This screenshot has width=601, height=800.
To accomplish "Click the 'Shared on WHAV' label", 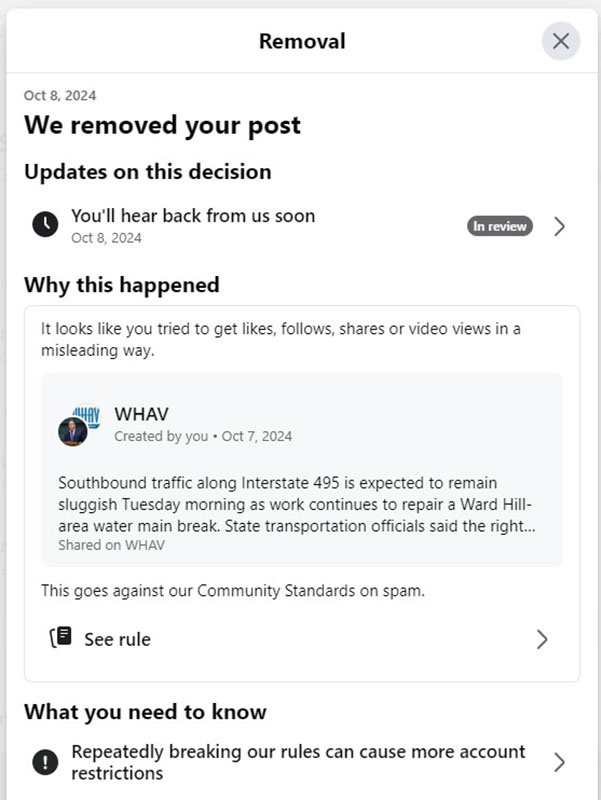I will [111, 546].
